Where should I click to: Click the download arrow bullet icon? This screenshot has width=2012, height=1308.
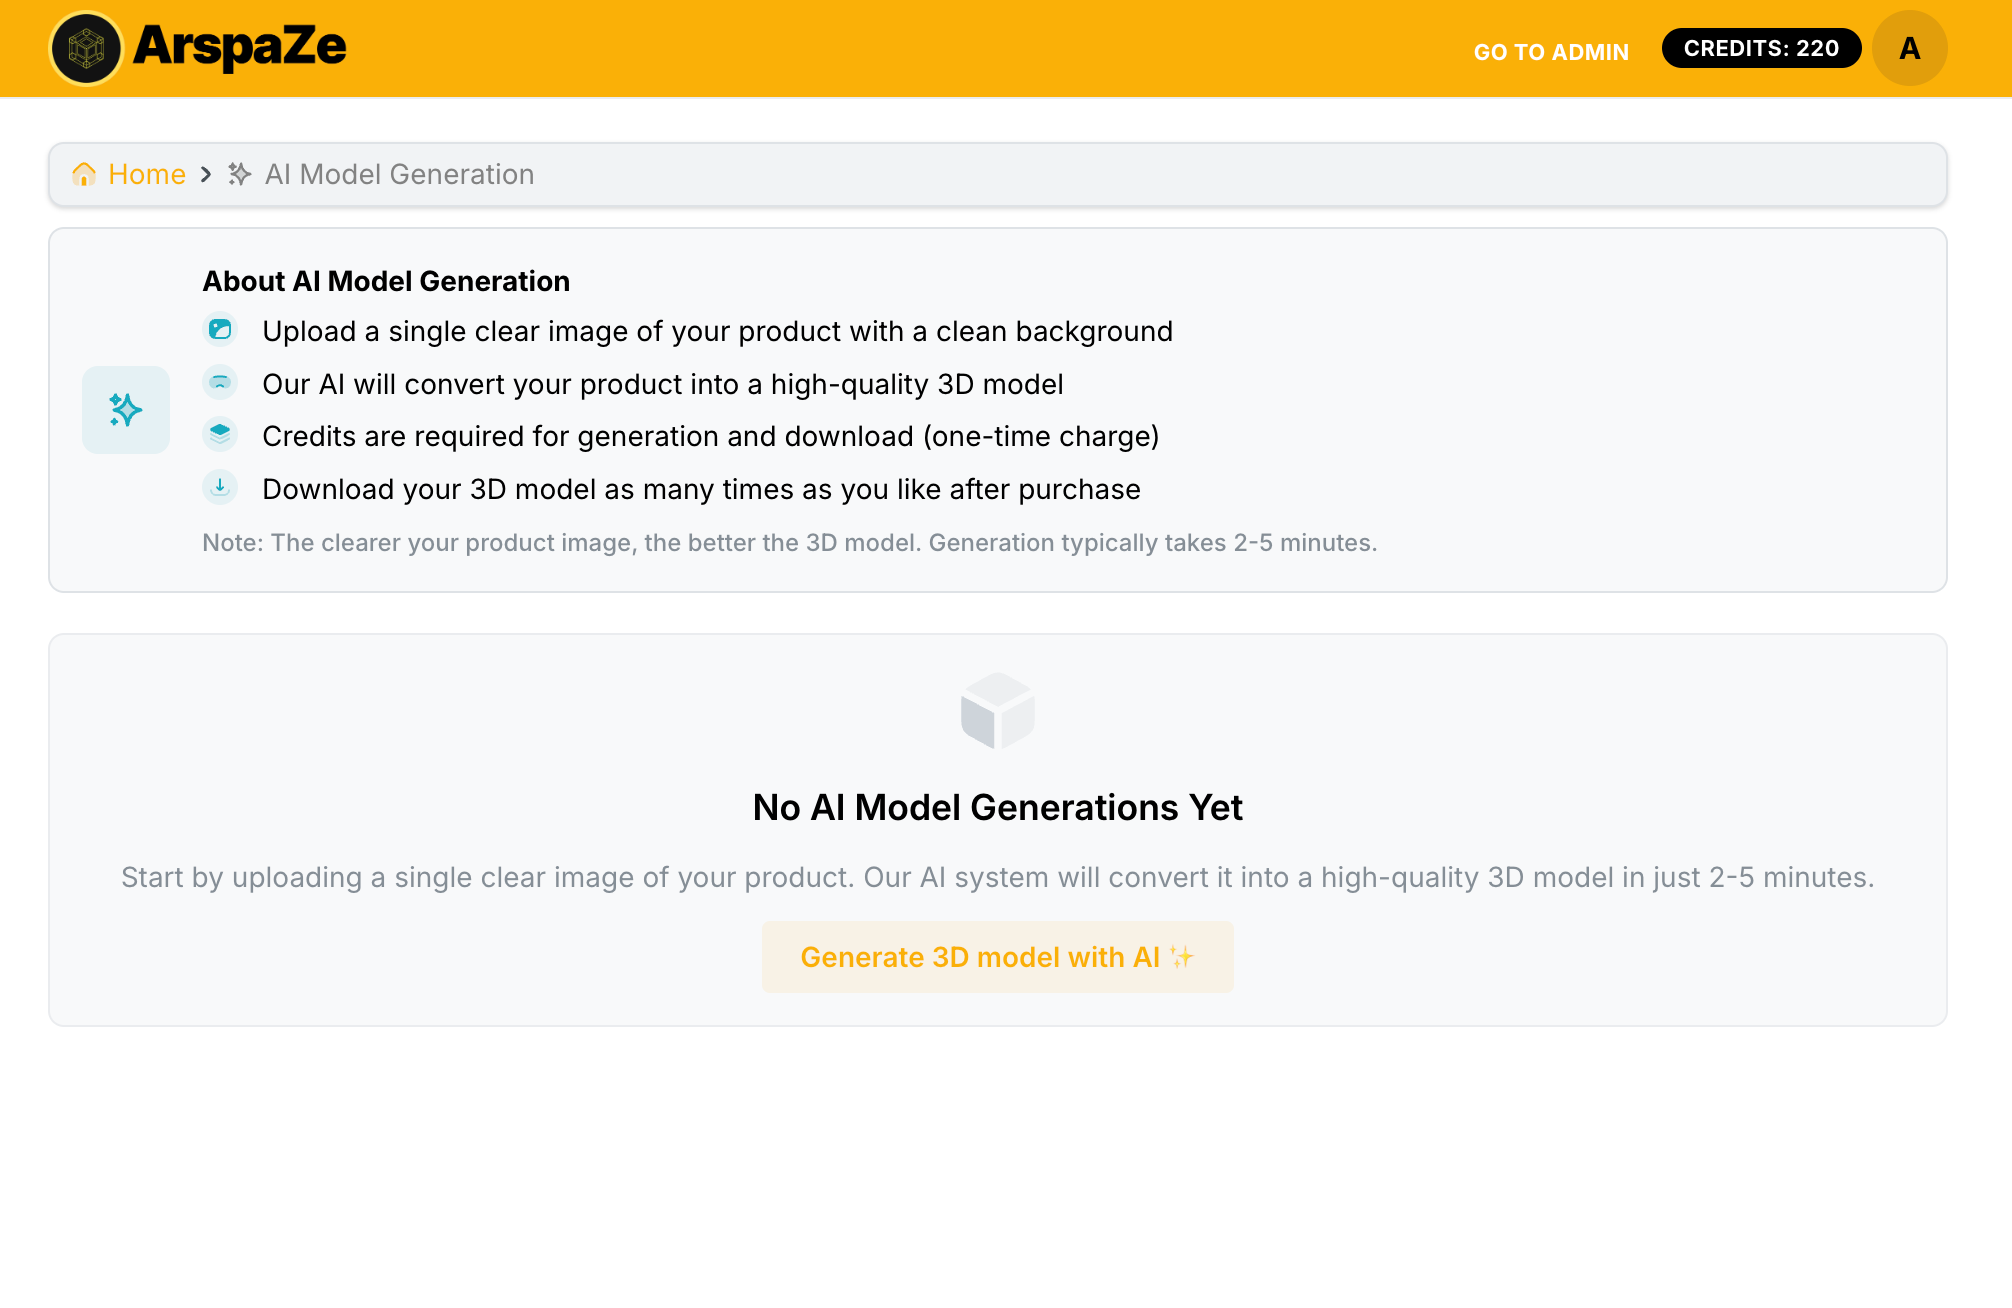click(220, 487)
